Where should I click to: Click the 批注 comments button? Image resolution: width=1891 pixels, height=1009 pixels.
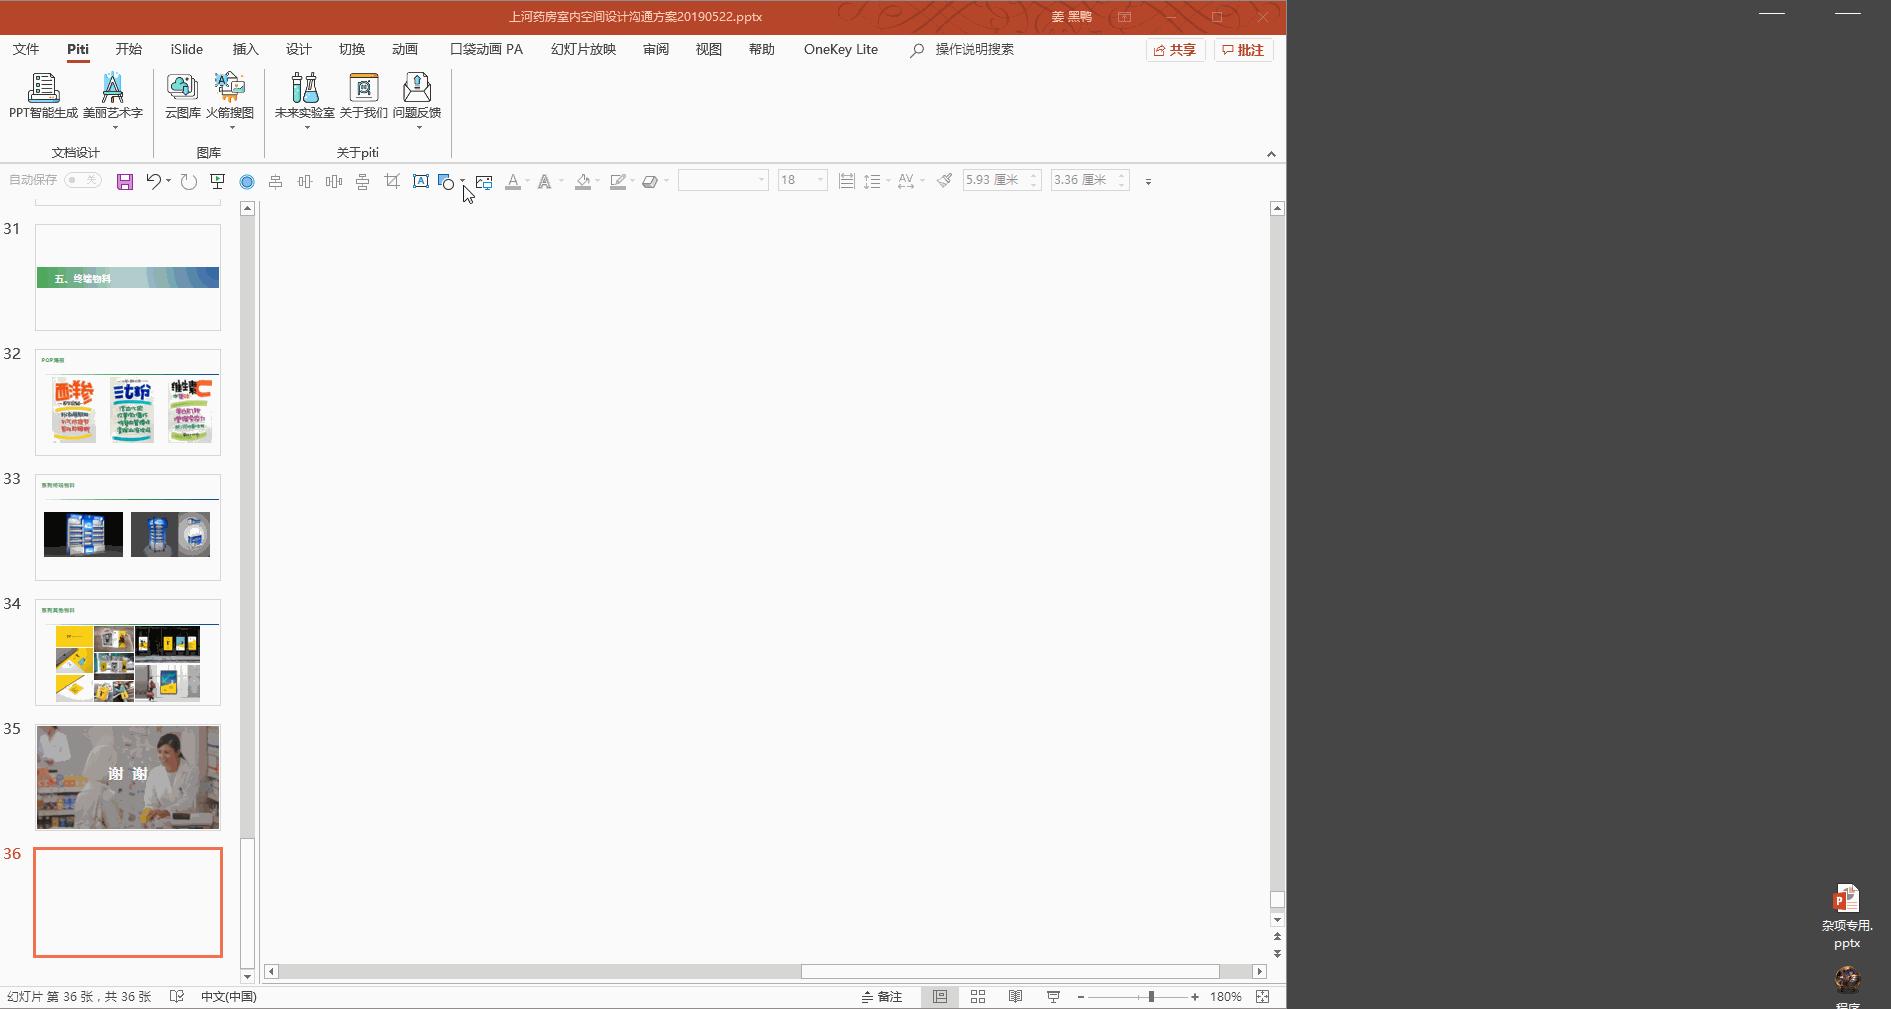(1243, 50)
